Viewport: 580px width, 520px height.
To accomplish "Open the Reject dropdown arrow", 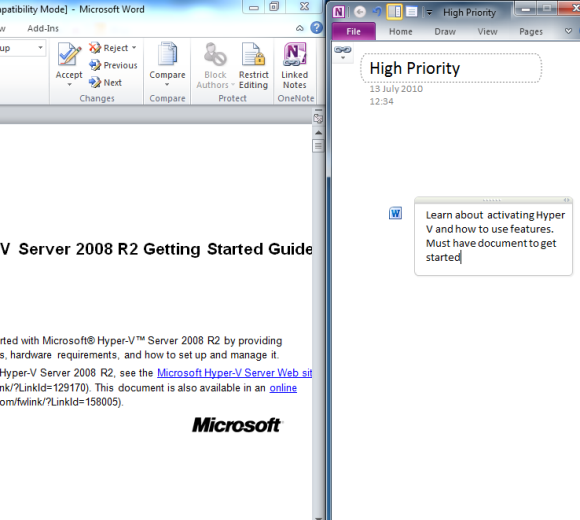I will coord(134,48).
